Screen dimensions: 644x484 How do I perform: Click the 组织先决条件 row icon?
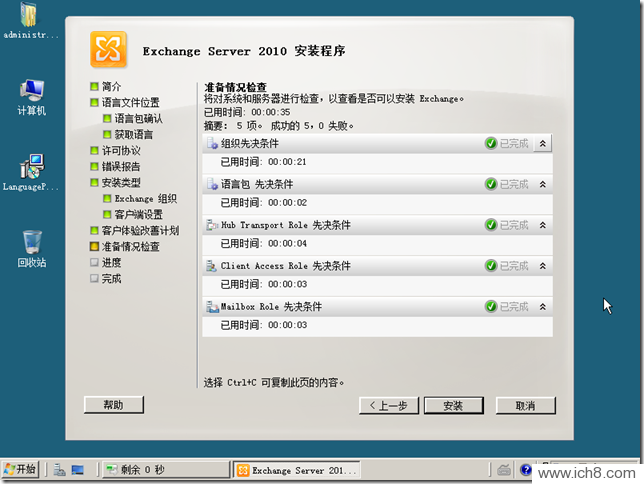[212, 143]
